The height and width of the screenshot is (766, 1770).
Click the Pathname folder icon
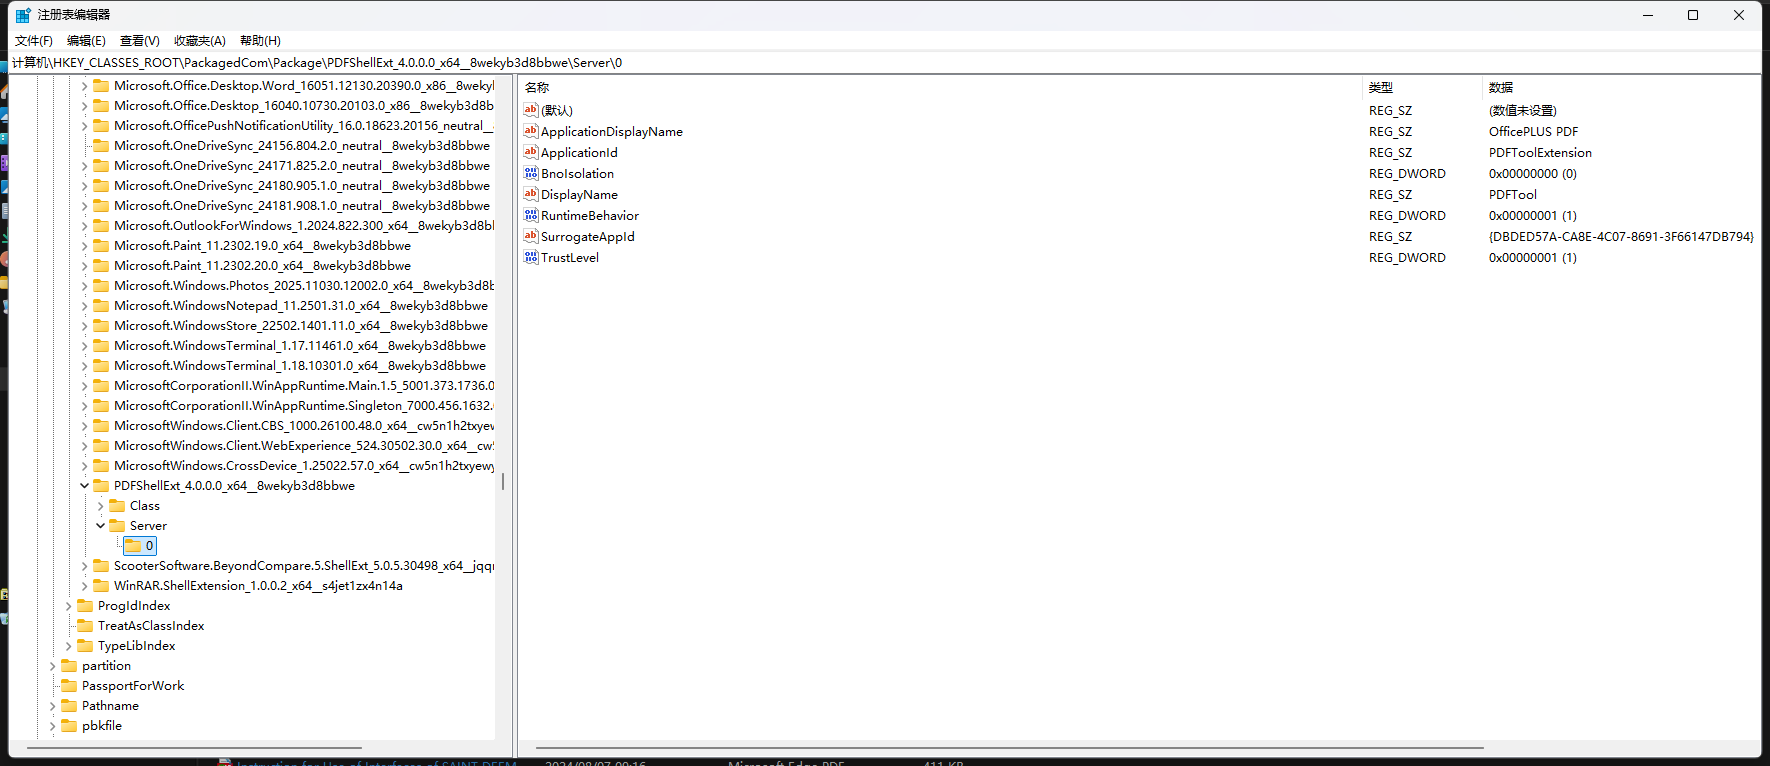pos(69,705)
